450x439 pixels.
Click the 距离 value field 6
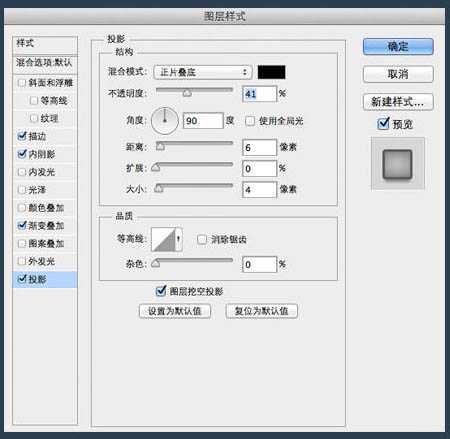pyautogui.click(x=259, y=147)
